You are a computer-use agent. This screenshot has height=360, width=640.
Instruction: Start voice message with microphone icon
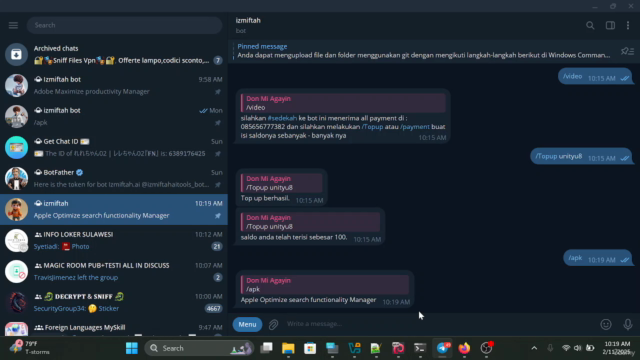628,324
